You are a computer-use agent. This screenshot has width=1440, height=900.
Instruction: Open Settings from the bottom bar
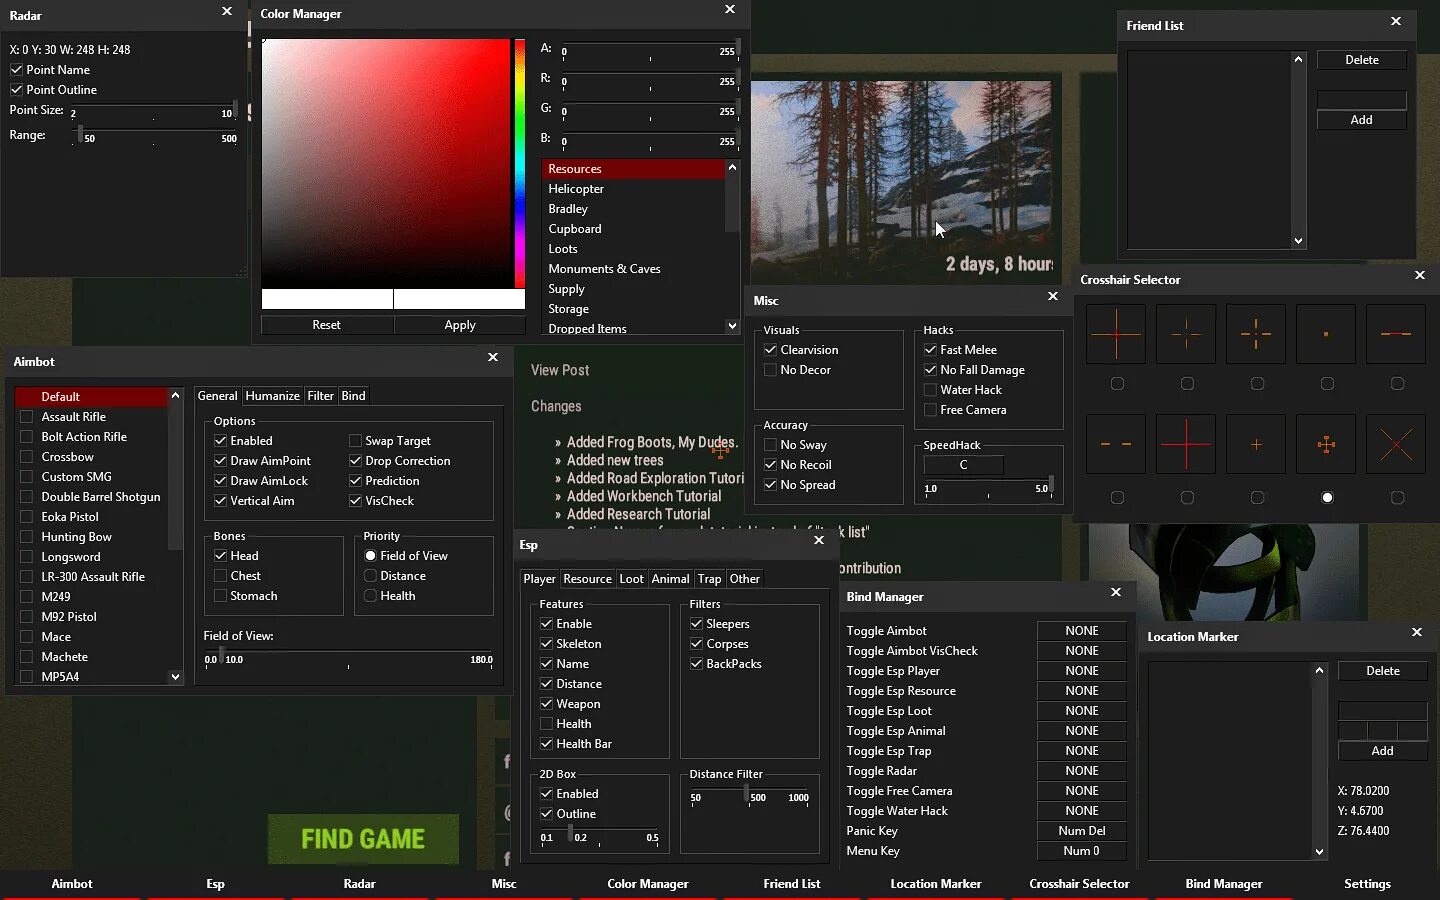[x=1367, y=884]
